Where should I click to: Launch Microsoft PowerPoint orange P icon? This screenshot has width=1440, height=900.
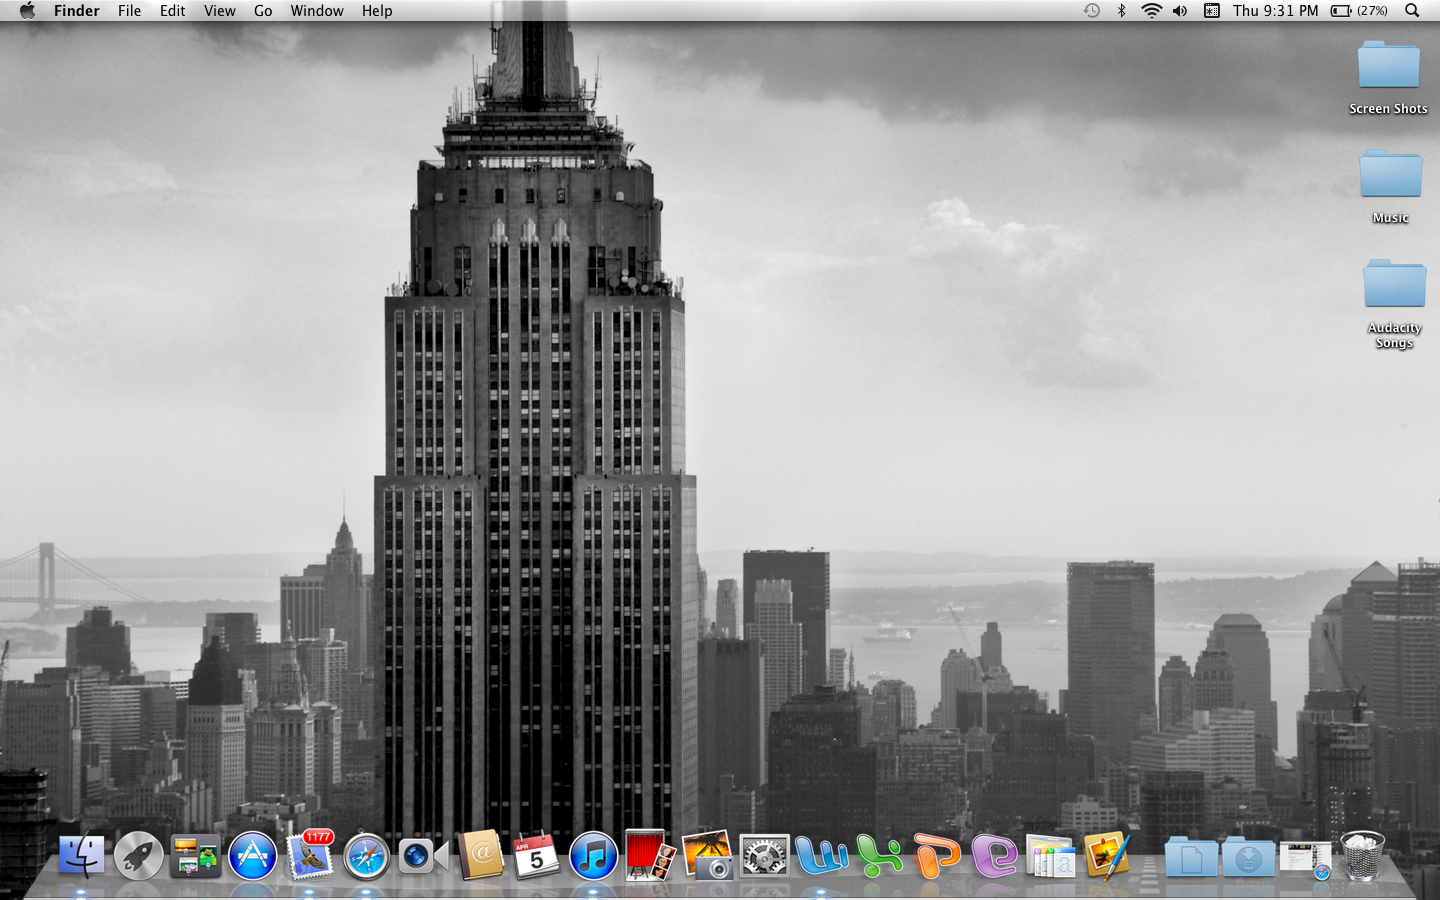(937, 856)
